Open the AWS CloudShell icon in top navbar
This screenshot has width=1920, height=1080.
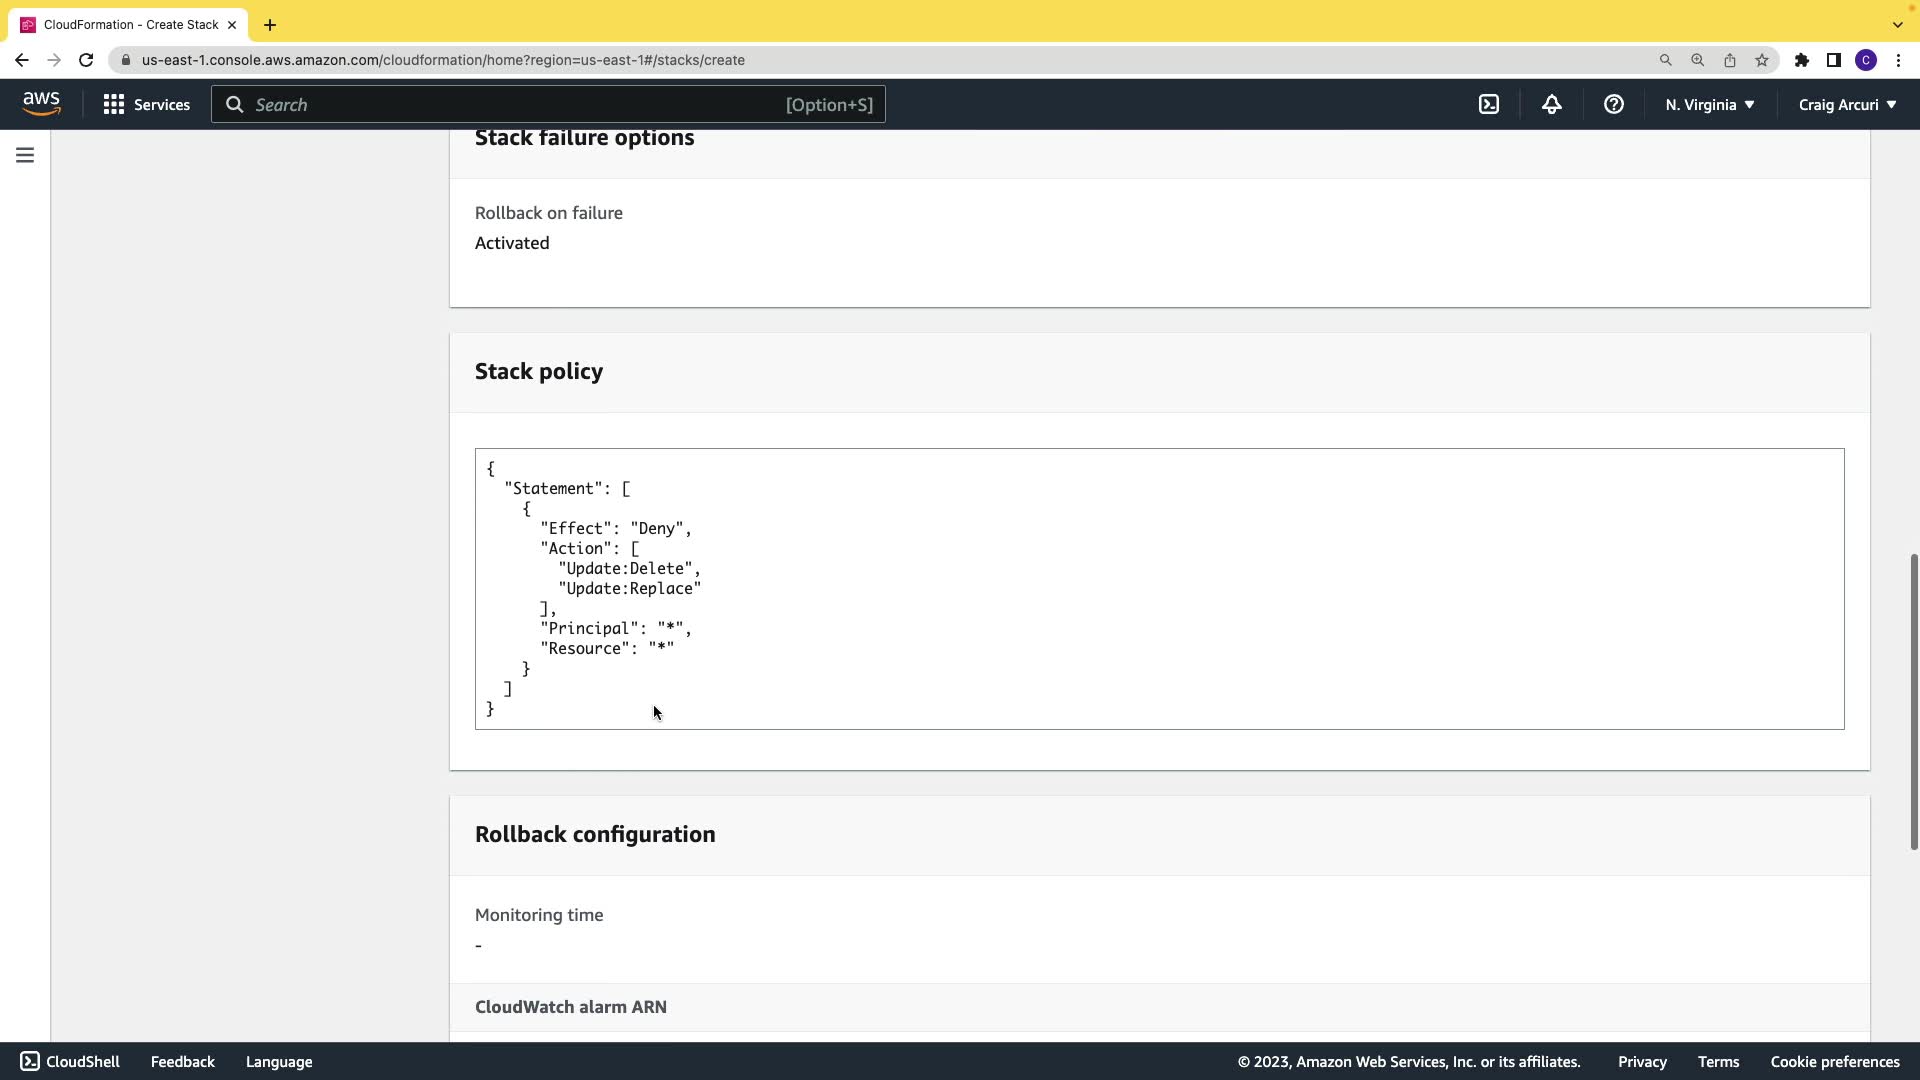[x=1489, y=104]
